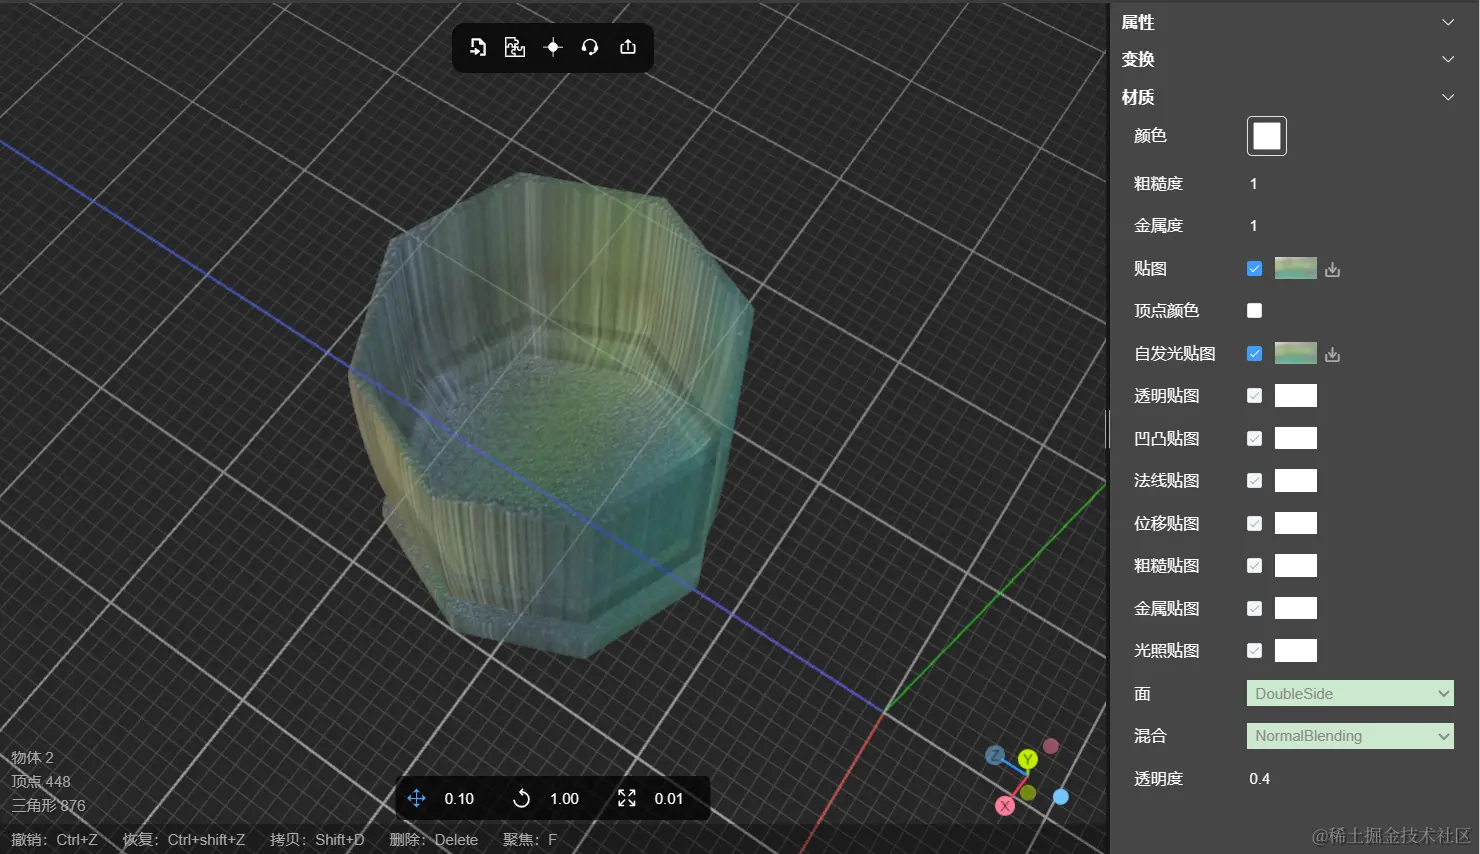Edit the scale snap value 0.01

669,798
